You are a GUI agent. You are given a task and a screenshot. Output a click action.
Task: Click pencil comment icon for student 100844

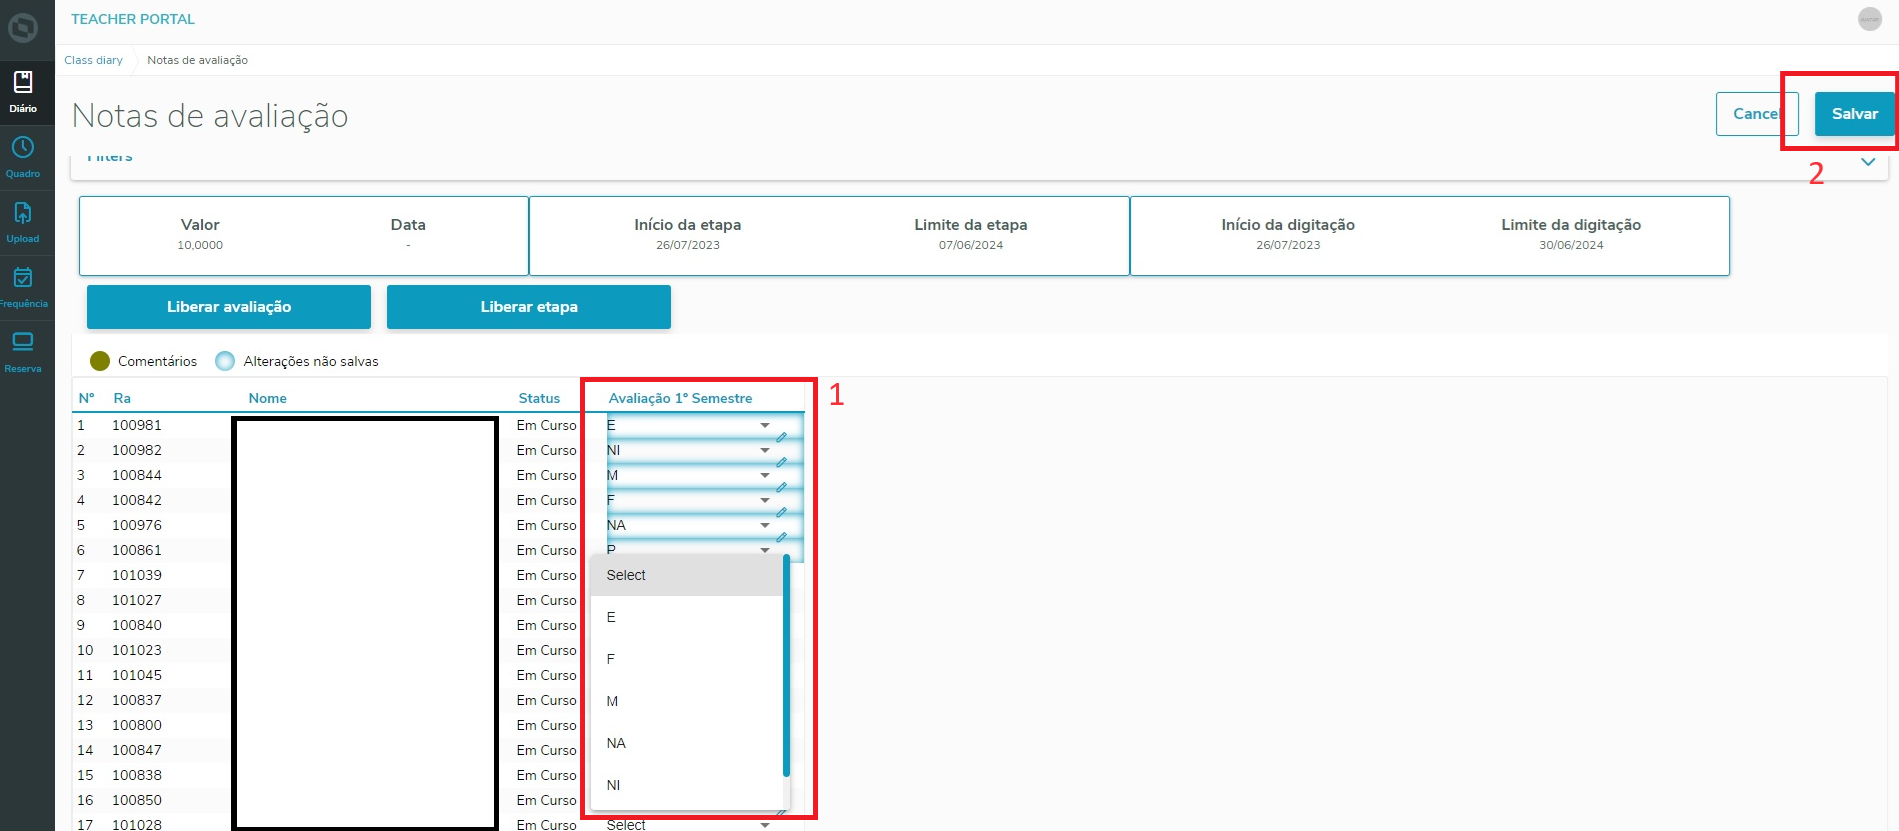(782, 487)
